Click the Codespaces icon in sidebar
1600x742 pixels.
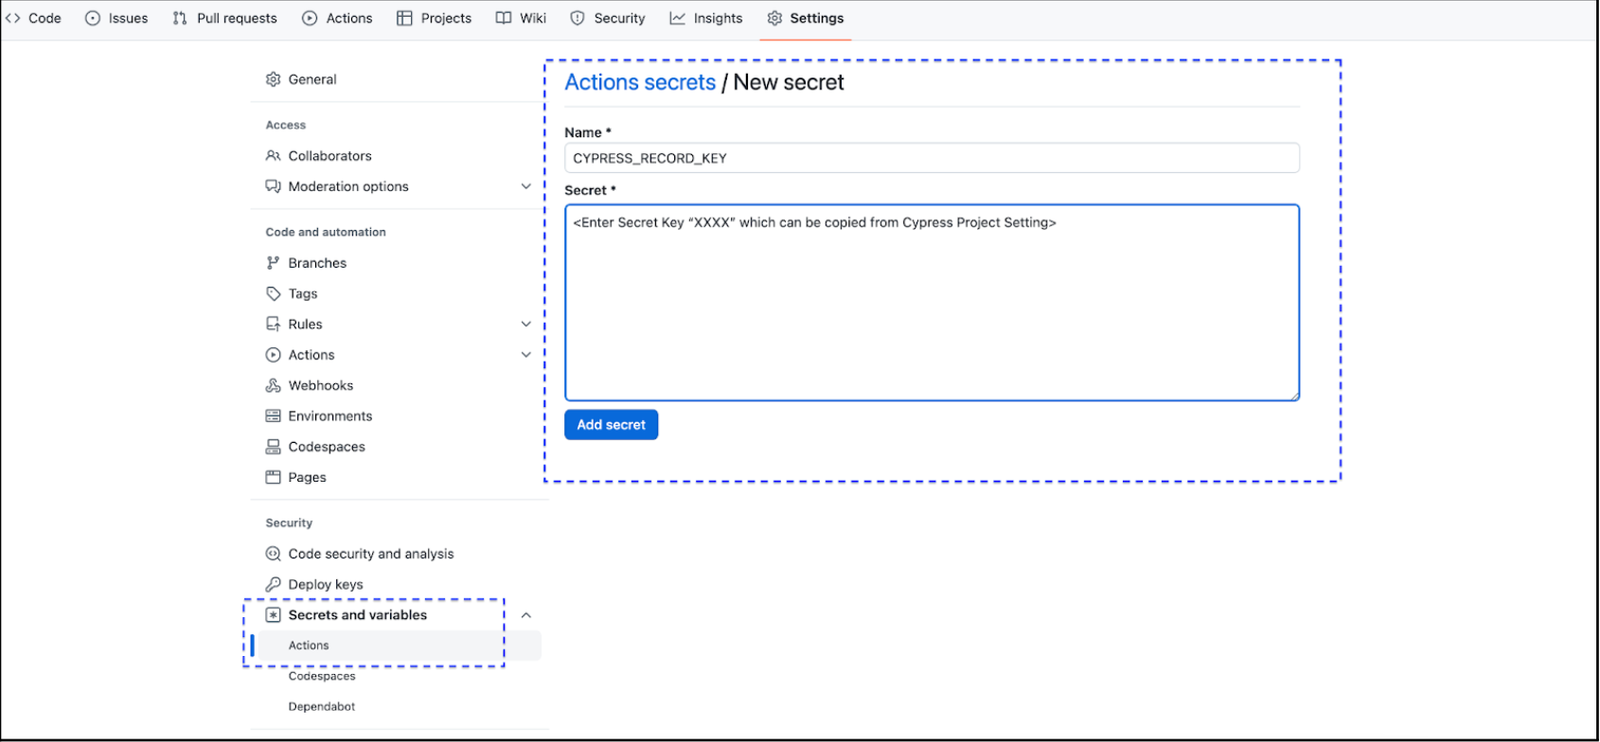point(273,447)
